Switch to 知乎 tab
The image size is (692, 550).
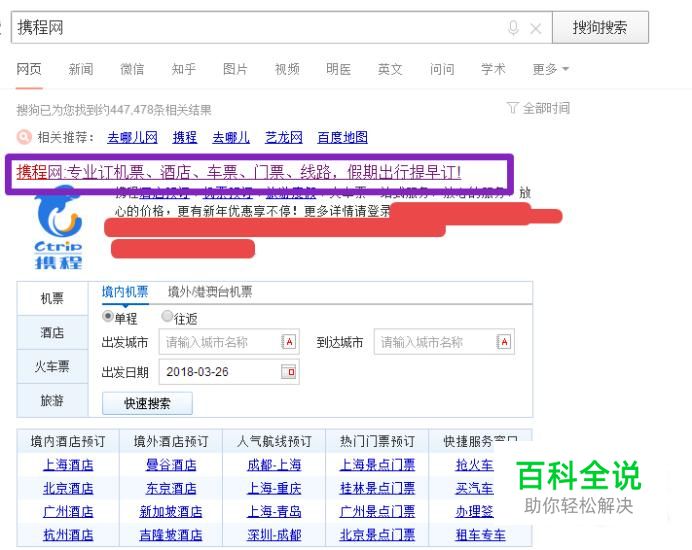click(184, 69)
